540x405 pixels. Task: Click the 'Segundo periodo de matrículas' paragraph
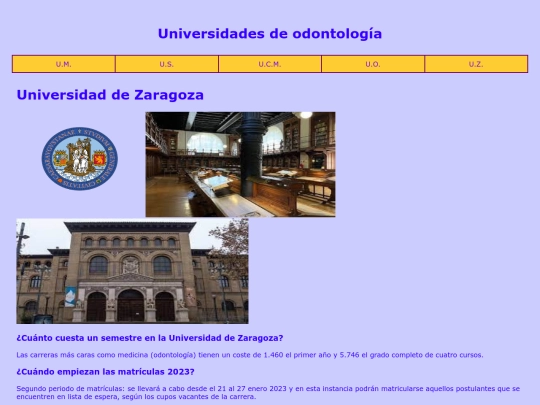click(268, 393)
